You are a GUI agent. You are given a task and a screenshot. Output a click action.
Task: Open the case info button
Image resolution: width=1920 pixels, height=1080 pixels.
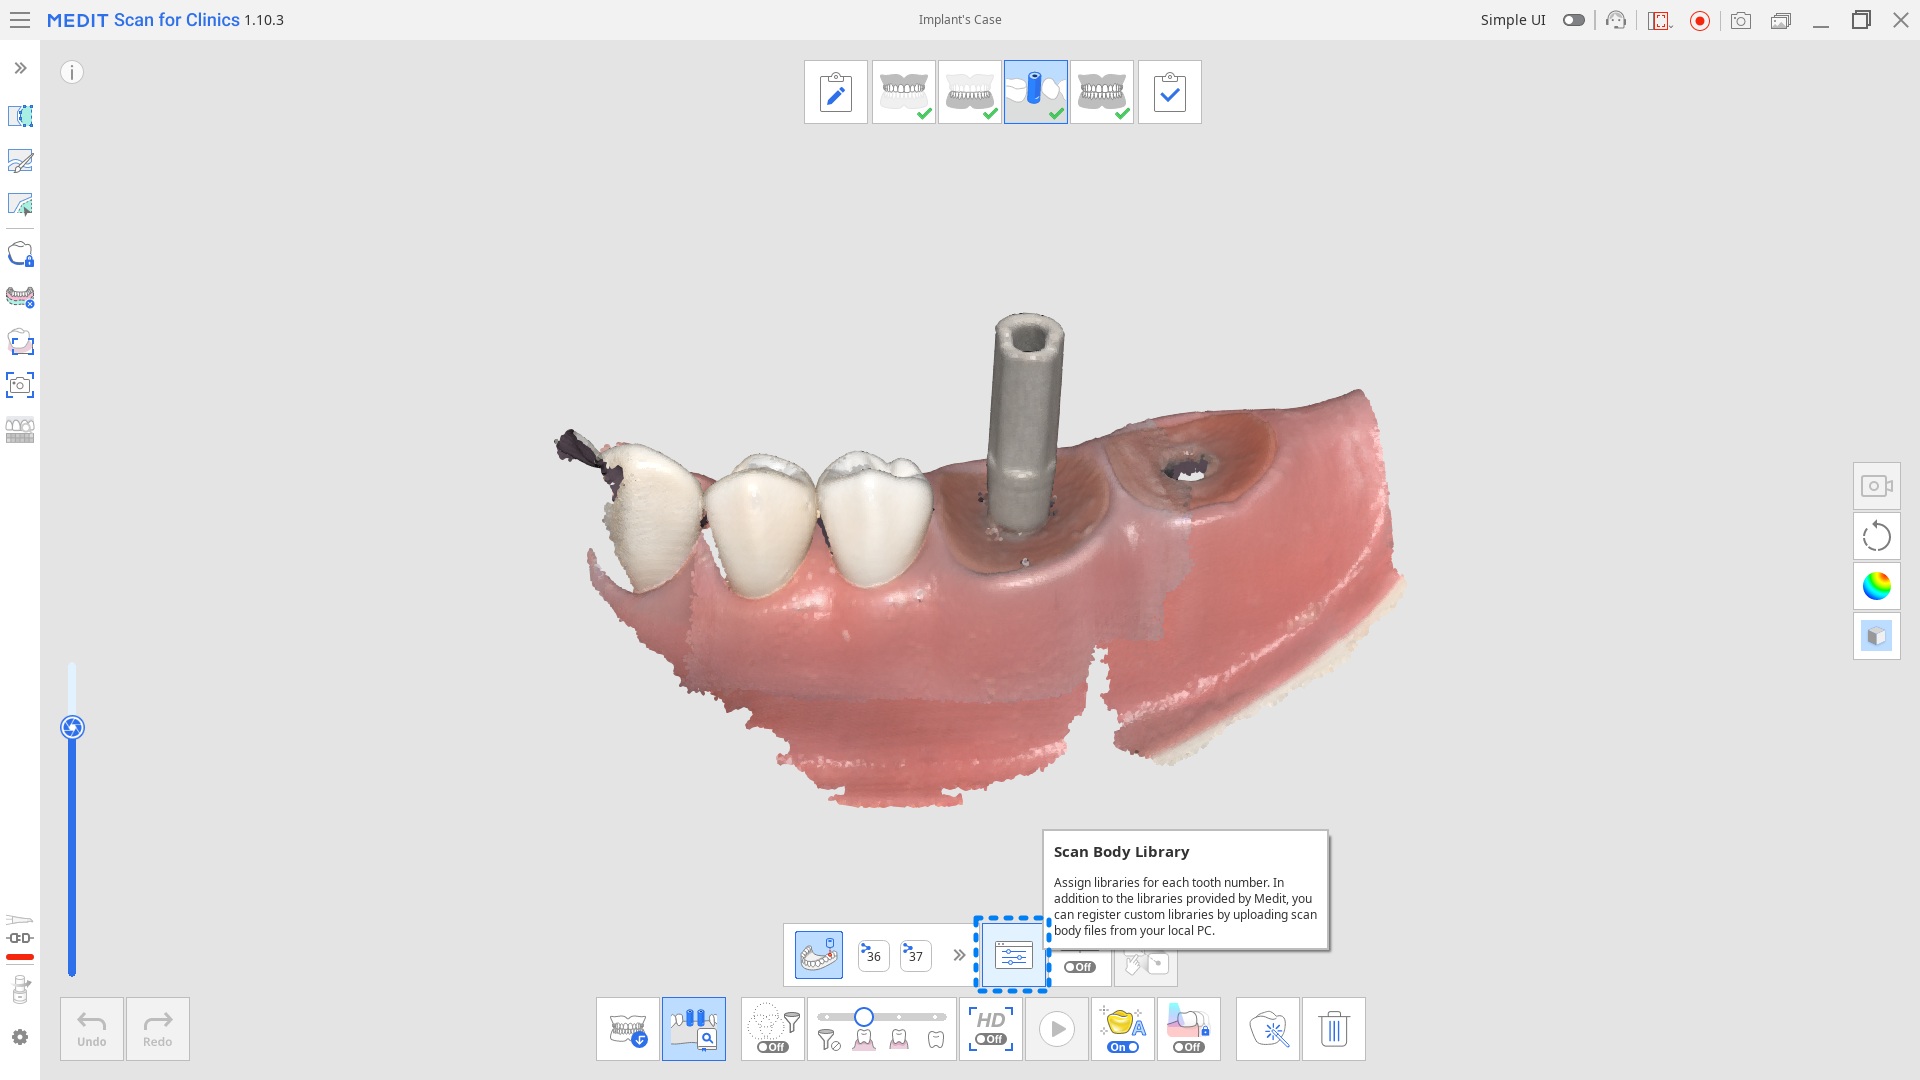72,72
